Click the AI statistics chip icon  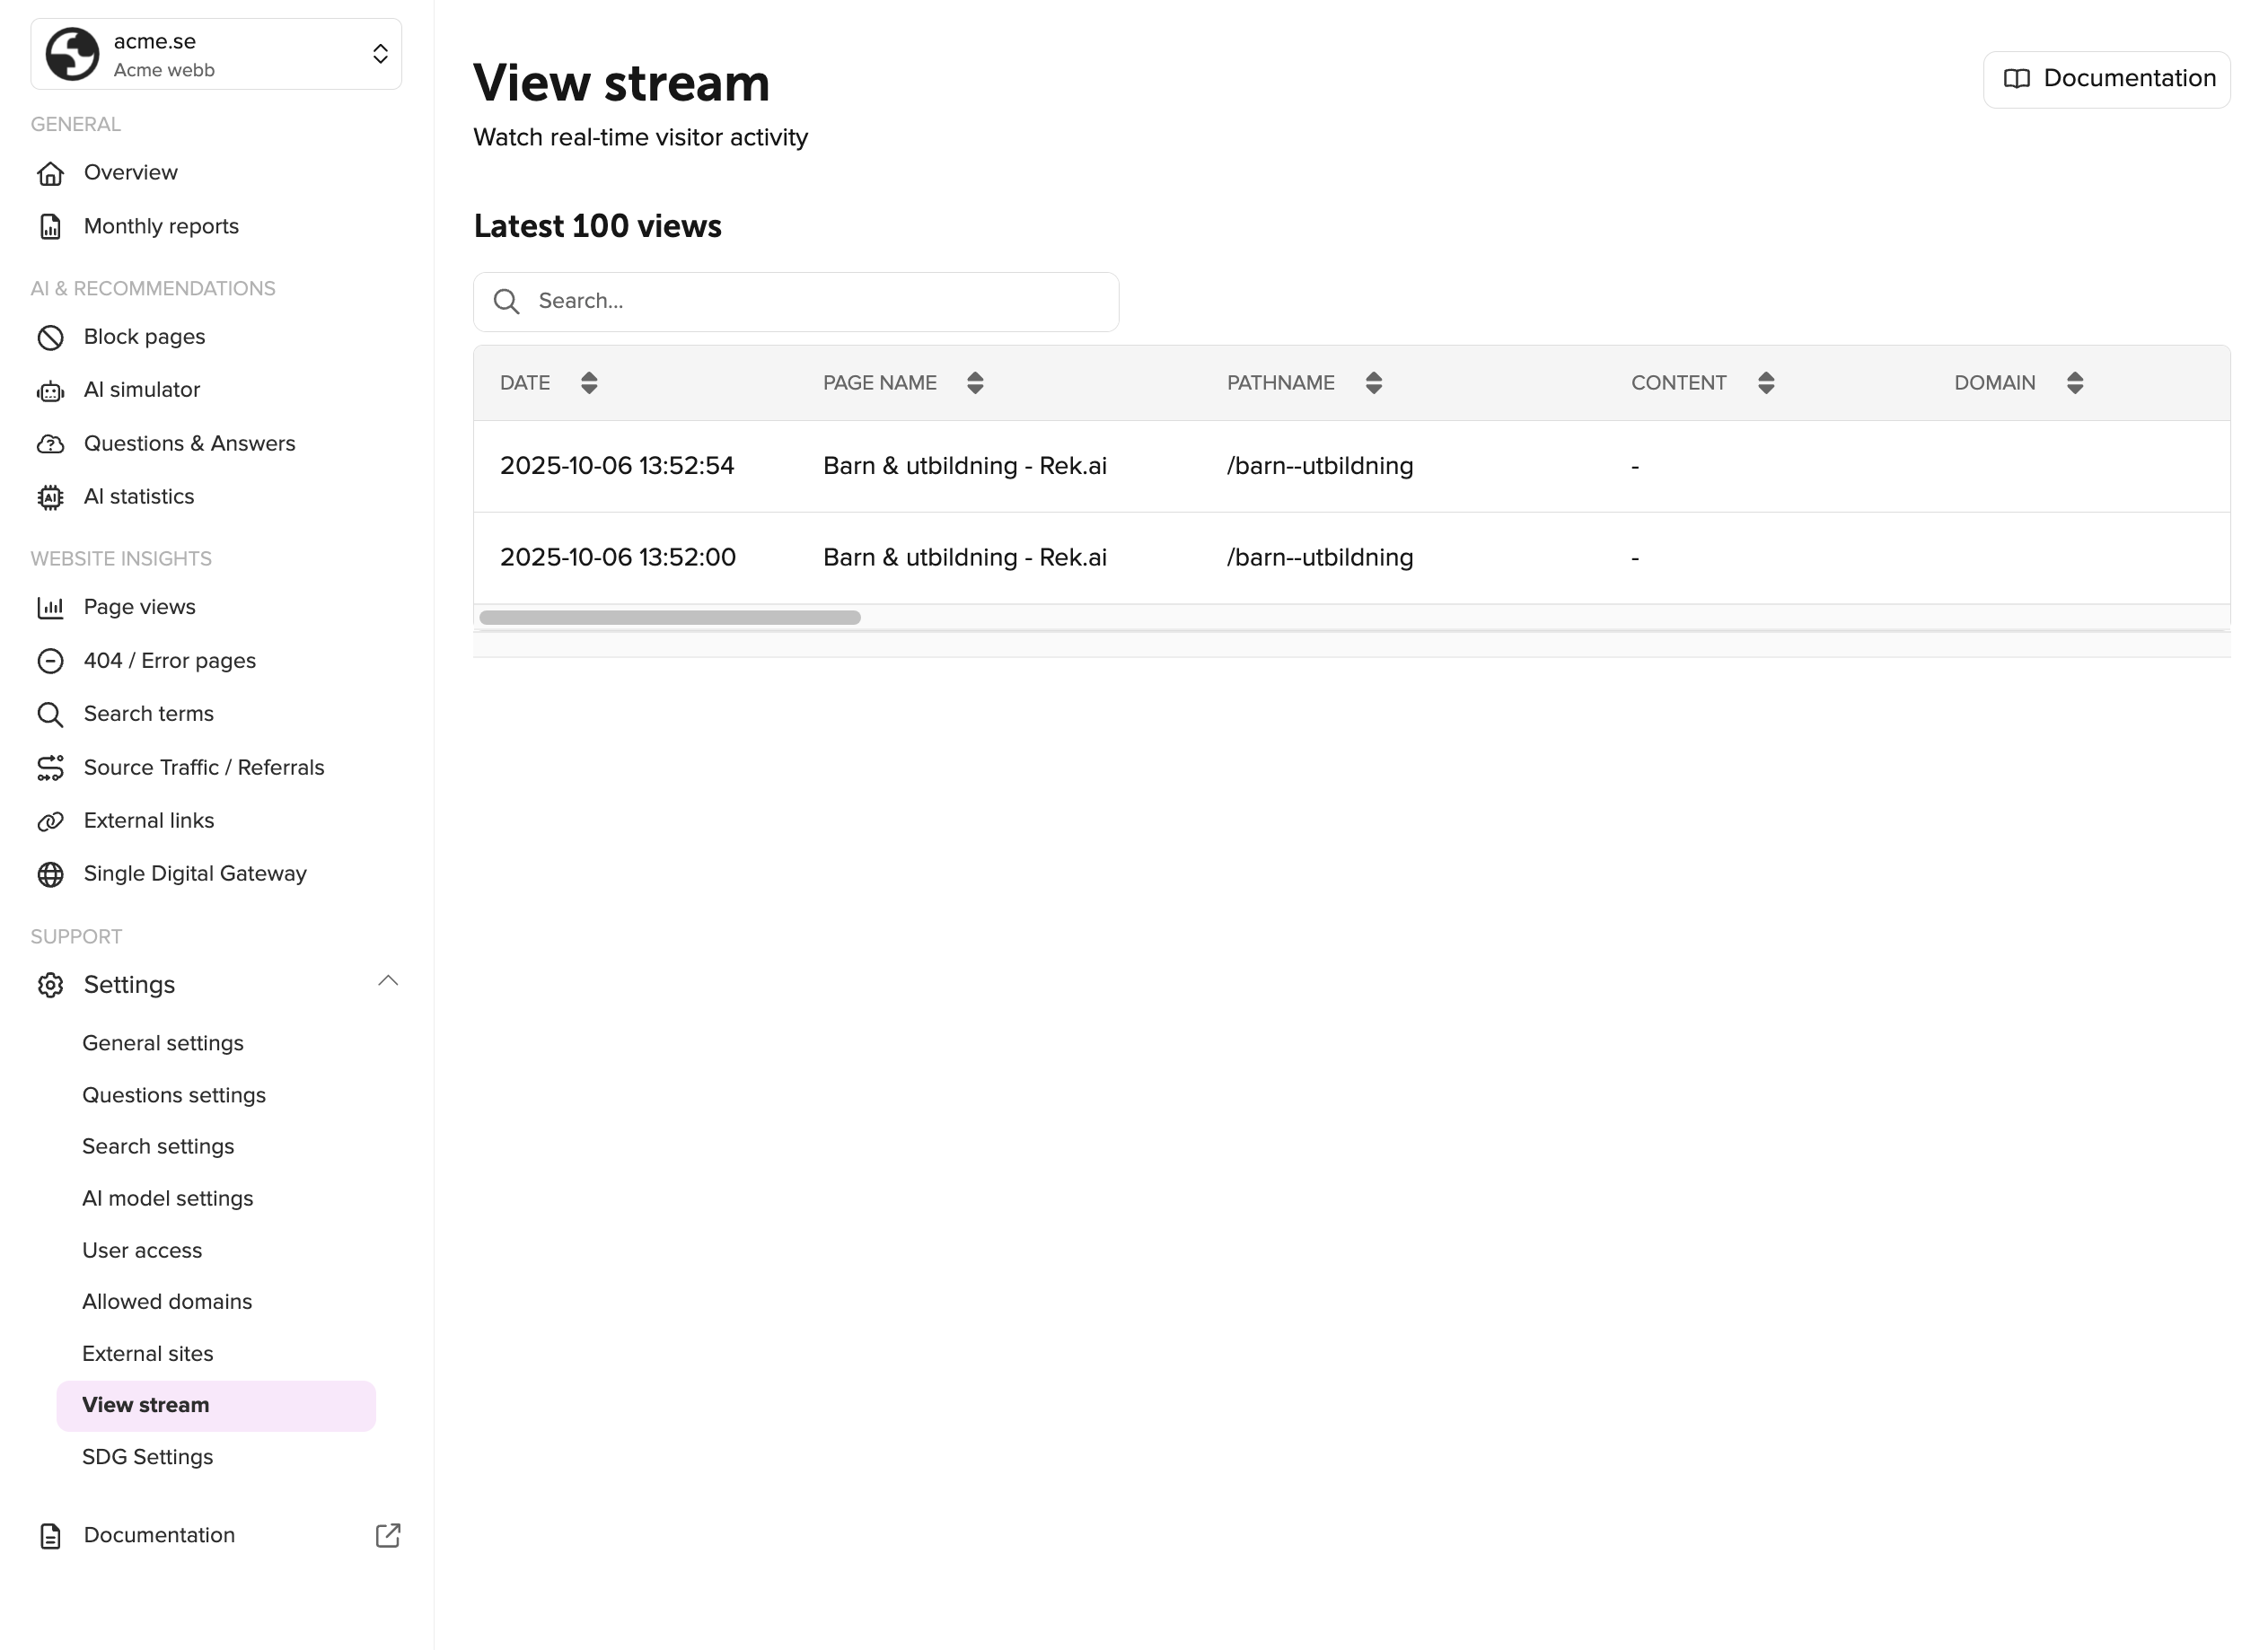pyautogui.click(x=50, y=497)
